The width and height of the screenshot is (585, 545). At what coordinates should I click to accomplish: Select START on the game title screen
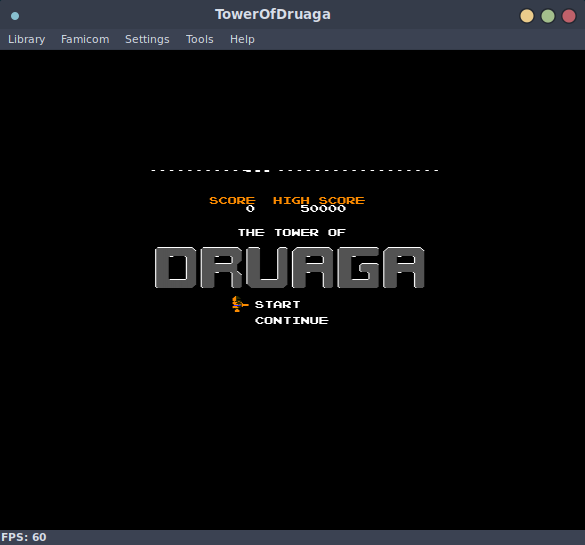click(x=278, y=305)
